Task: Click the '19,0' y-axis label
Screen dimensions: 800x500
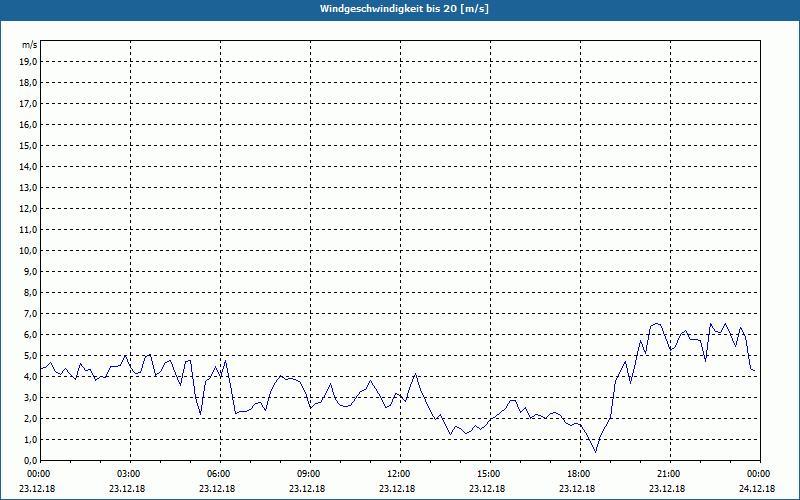Action: tap(28, 62)
